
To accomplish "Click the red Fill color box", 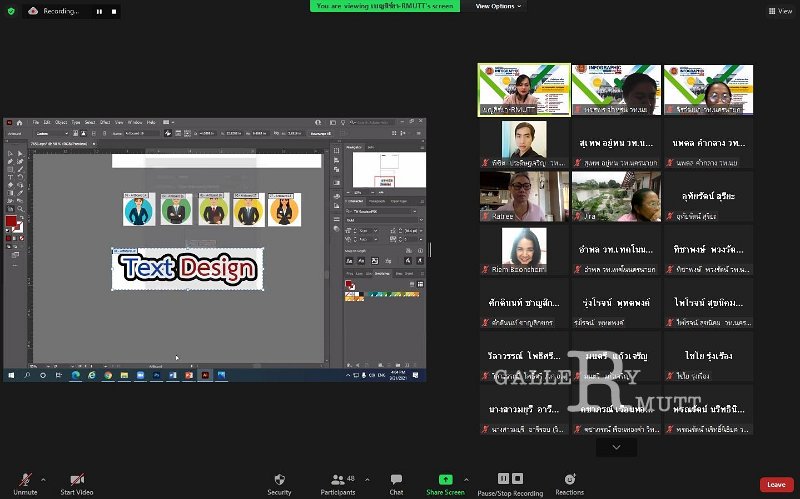I will 11,221.
